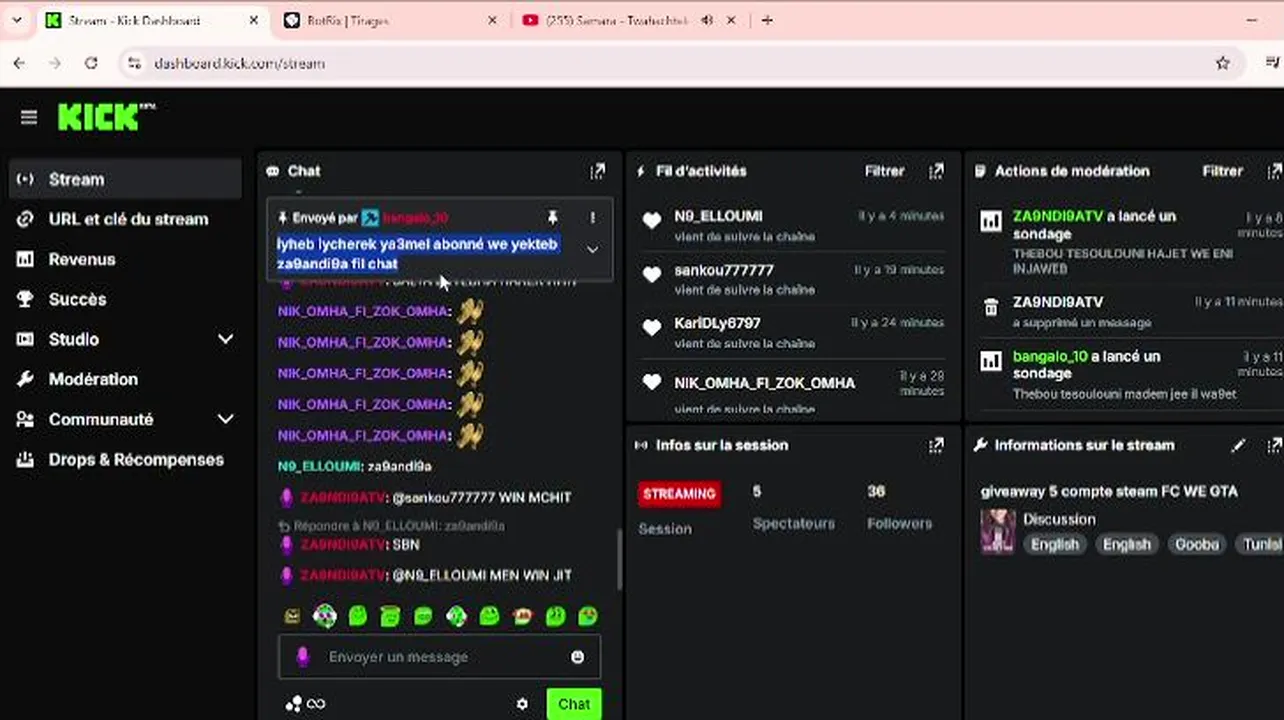The width and height of the screenshot is (1284, 720).
Task: Click NIK_OMHA_FI_ZOK_OMHA in the activity feed
Action: (x=765, y=383)
